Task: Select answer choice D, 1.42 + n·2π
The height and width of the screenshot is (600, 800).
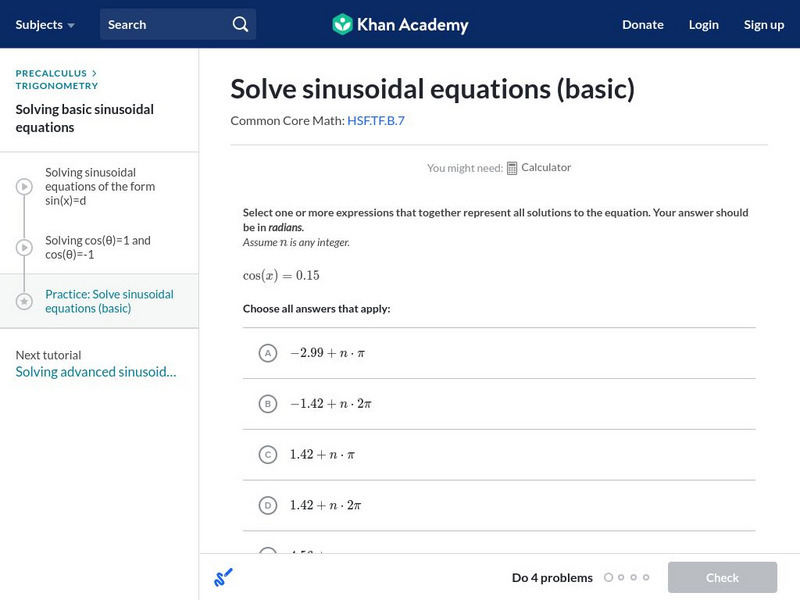Action: click(x=267, y=506)
